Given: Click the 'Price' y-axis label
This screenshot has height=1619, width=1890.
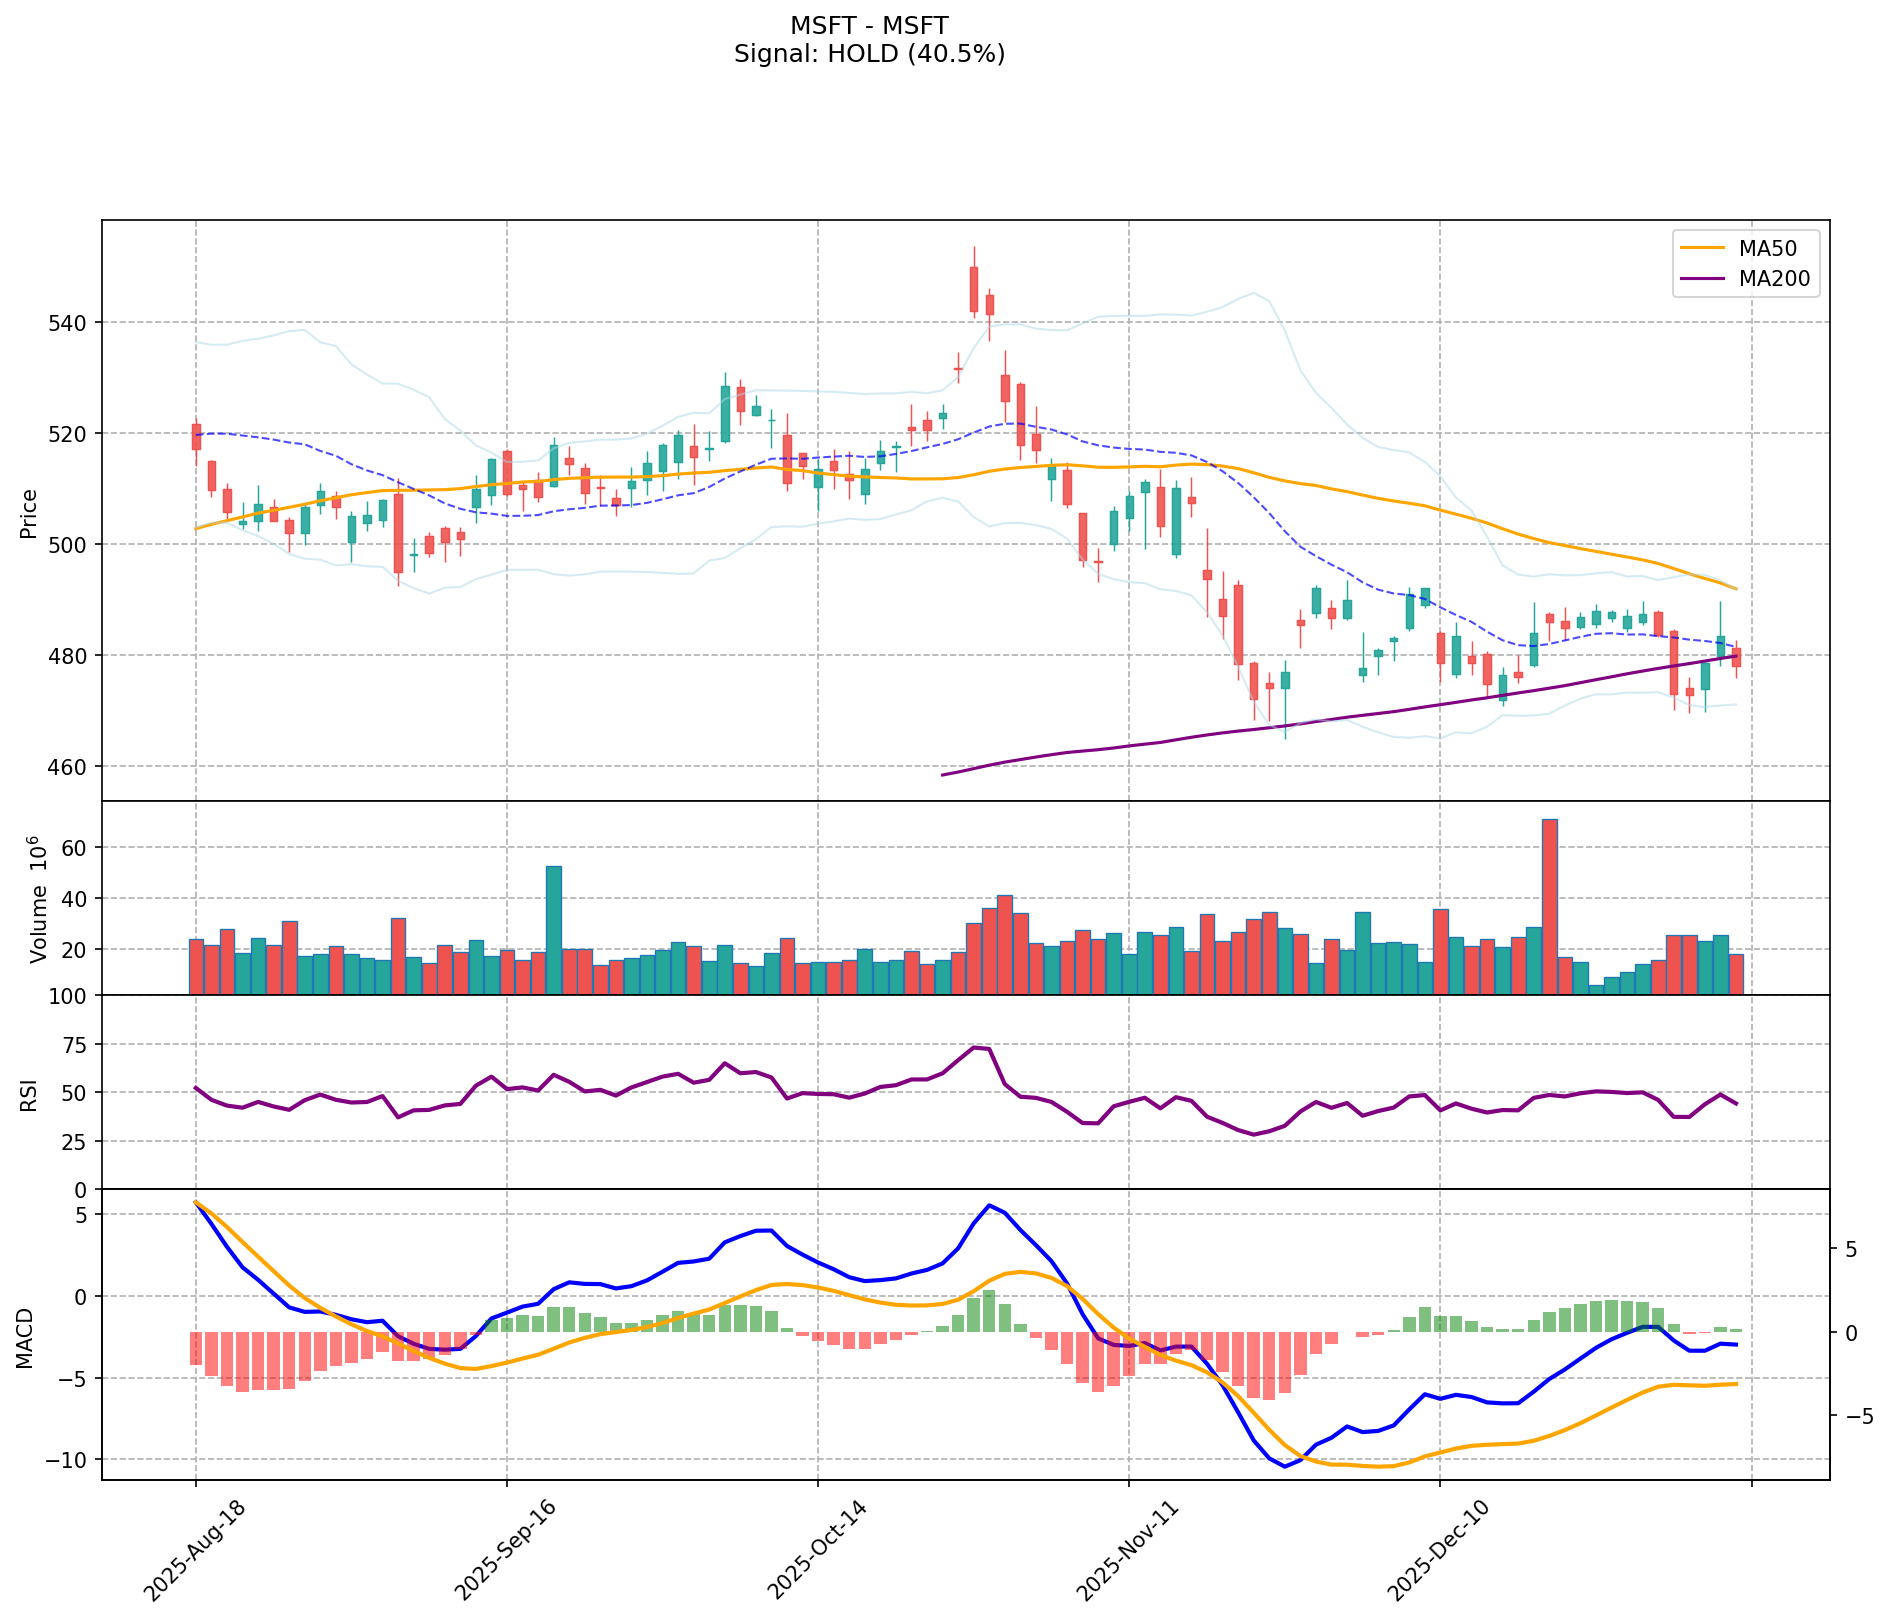Looking at the screenshot, I should pyautogui.click(x=29, y=513).
